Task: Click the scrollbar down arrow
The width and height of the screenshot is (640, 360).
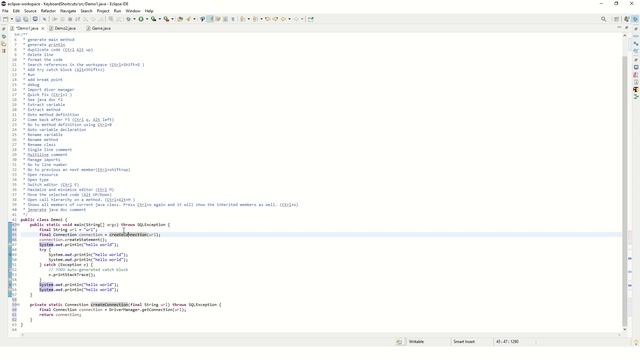Action: click(x=624, y=329)
